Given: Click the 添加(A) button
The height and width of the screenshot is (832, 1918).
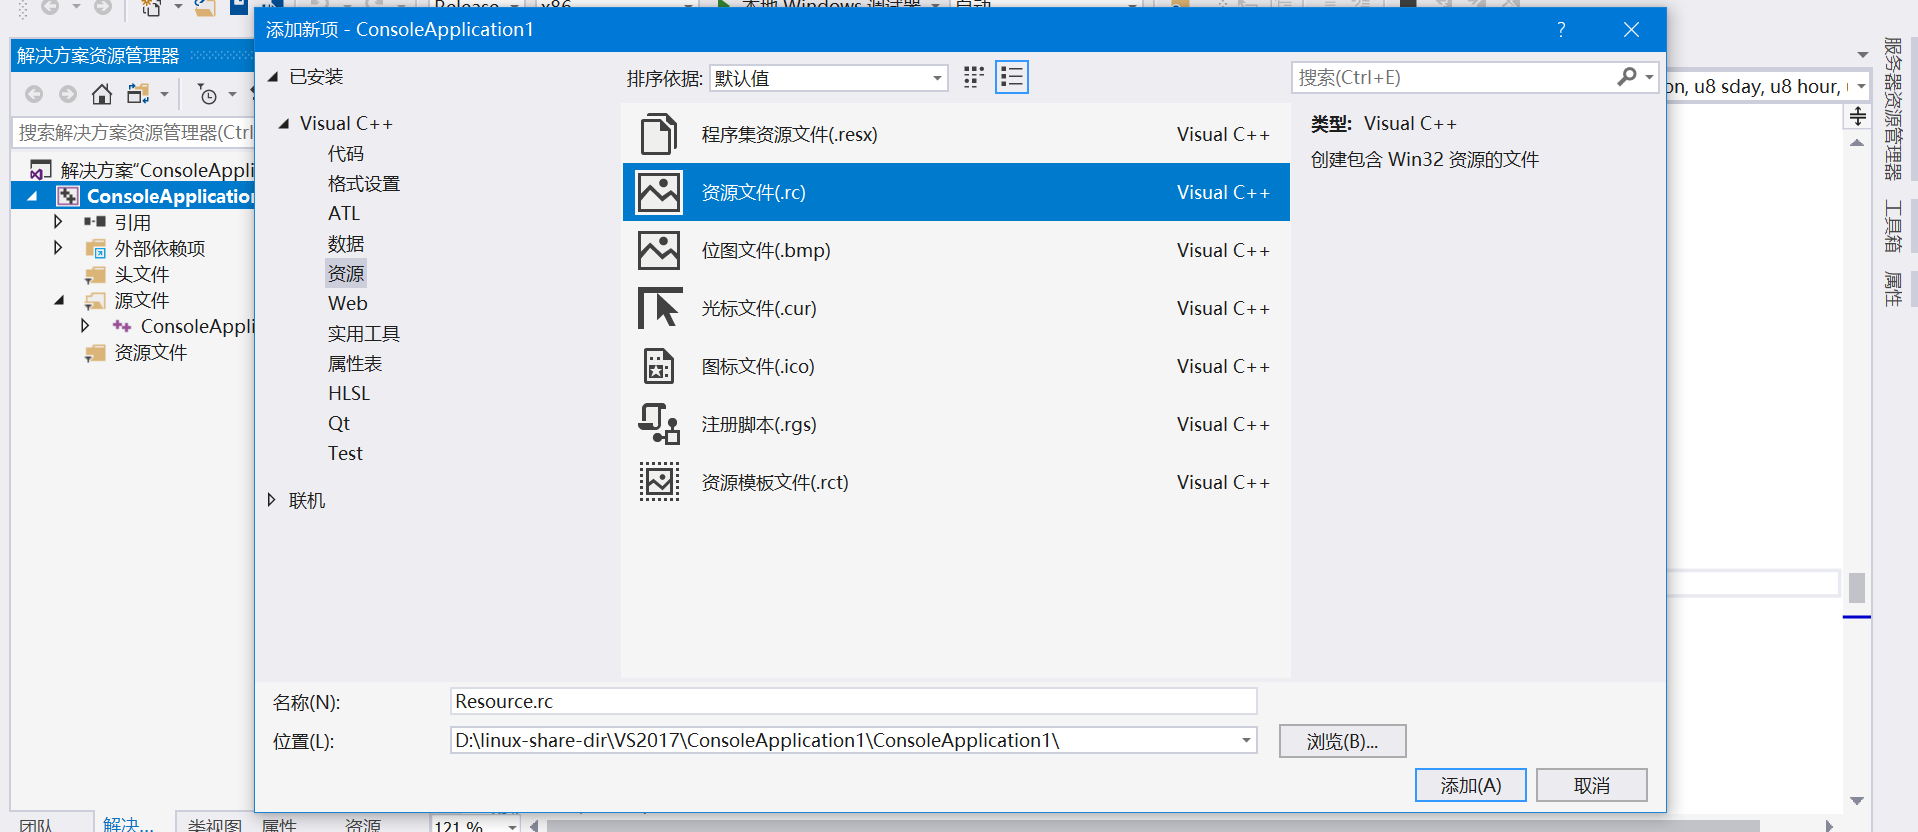Looking at the screenshot, I should (x=1471, y=785).
